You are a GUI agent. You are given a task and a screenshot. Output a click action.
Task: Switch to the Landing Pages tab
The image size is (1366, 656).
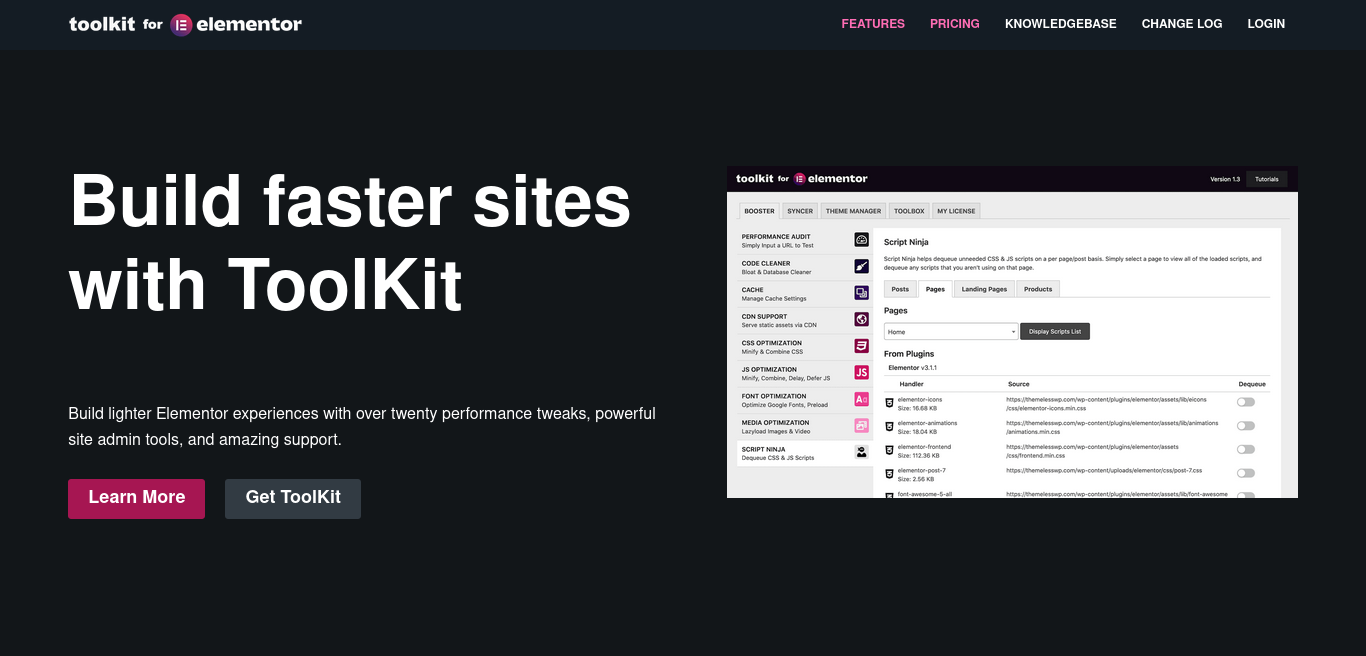click(x=984, y=289)
